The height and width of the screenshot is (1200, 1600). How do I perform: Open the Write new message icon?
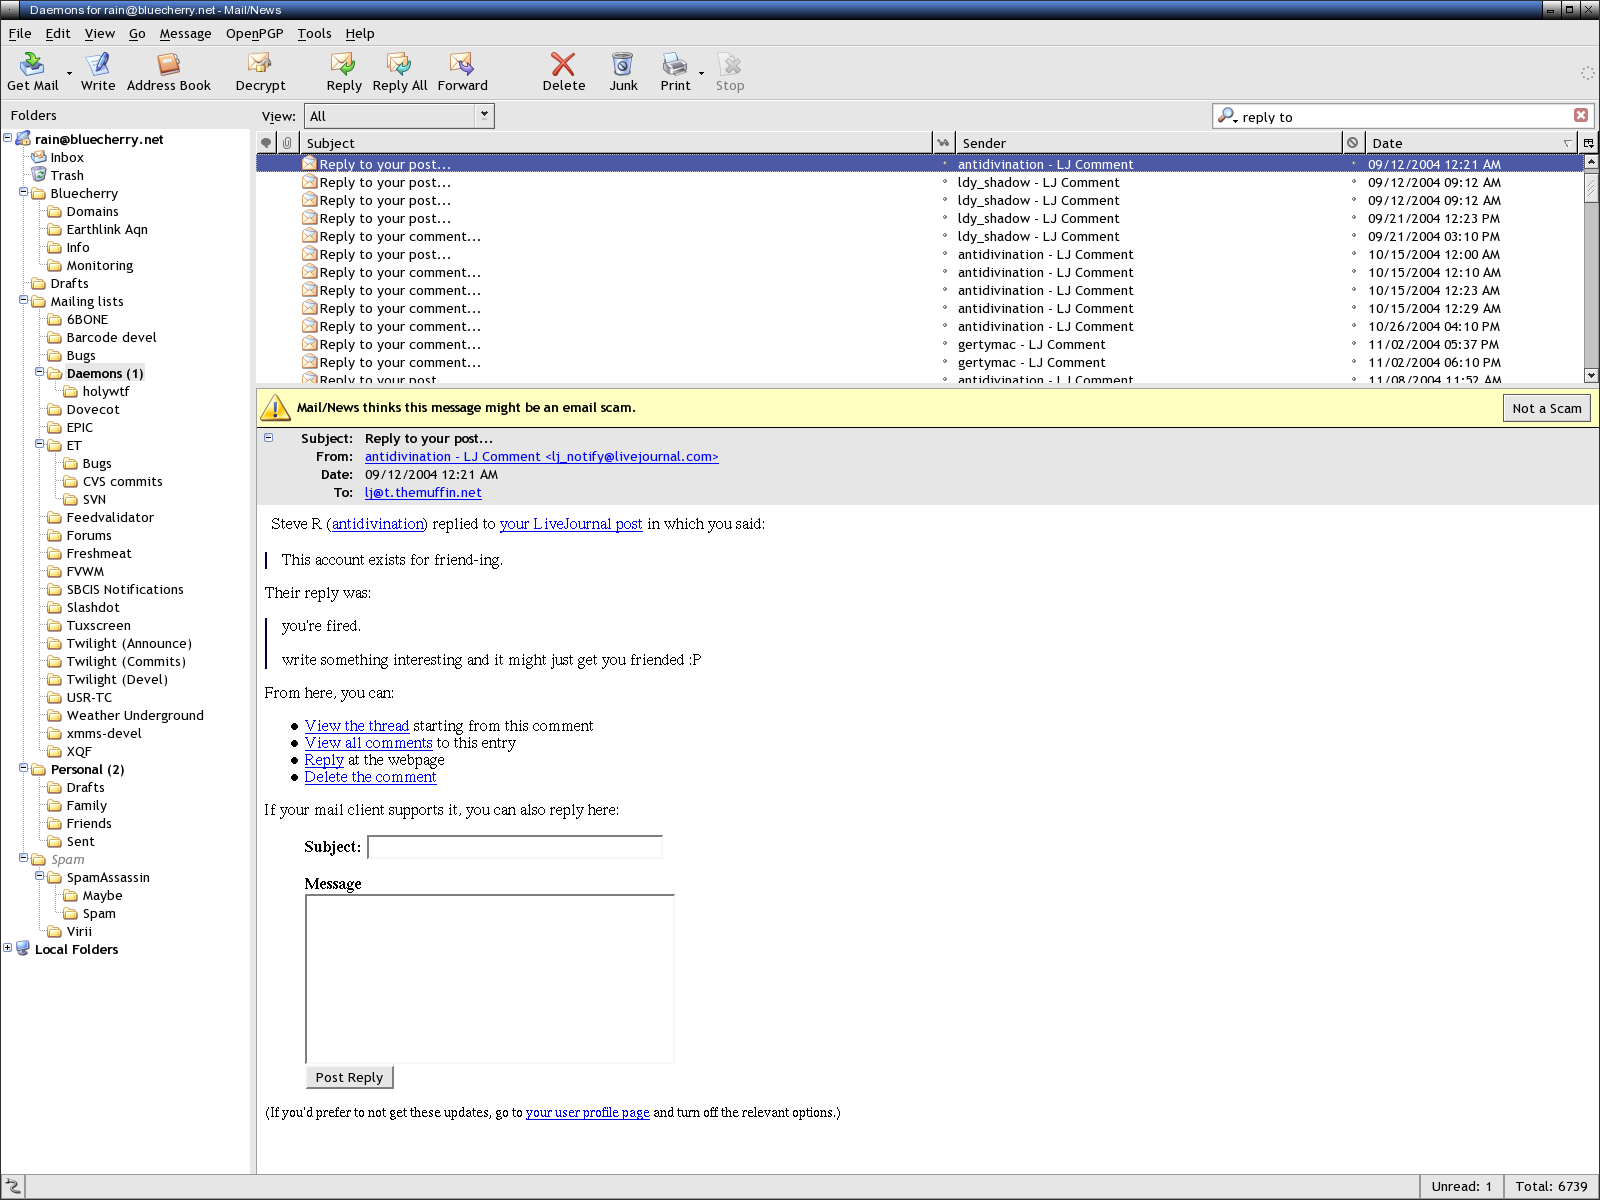point(98,64)
